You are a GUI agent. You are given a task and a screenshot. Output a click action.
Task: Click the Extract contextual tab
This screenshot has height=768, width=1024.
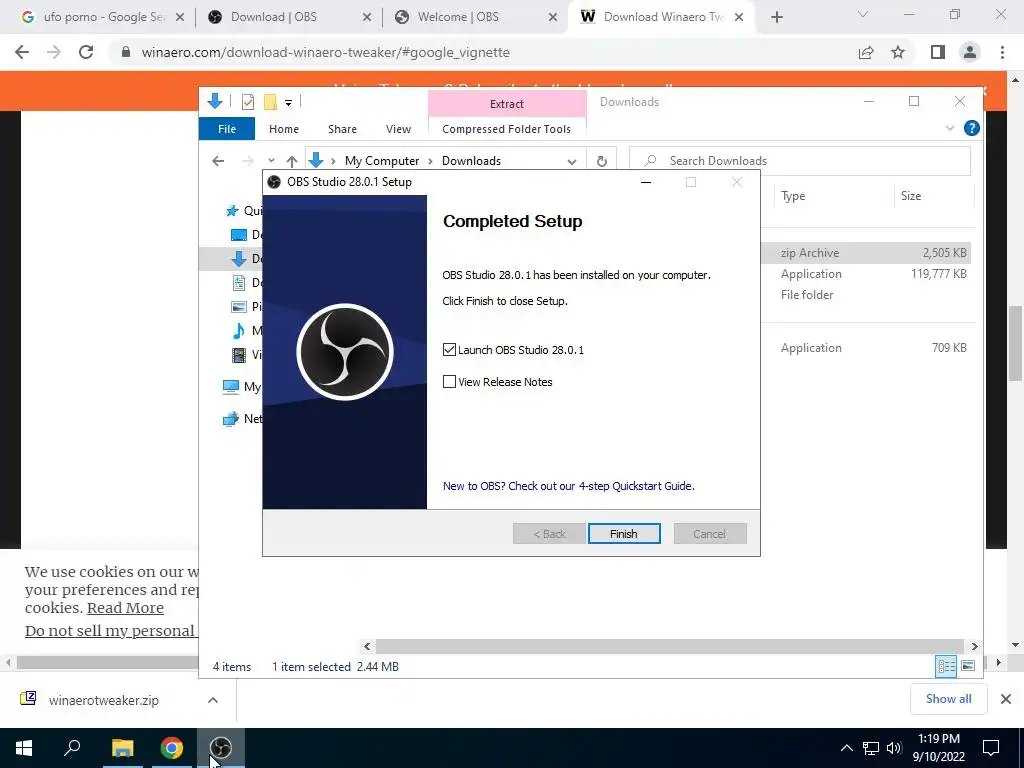pyautogui.click(x=507, y=104)
